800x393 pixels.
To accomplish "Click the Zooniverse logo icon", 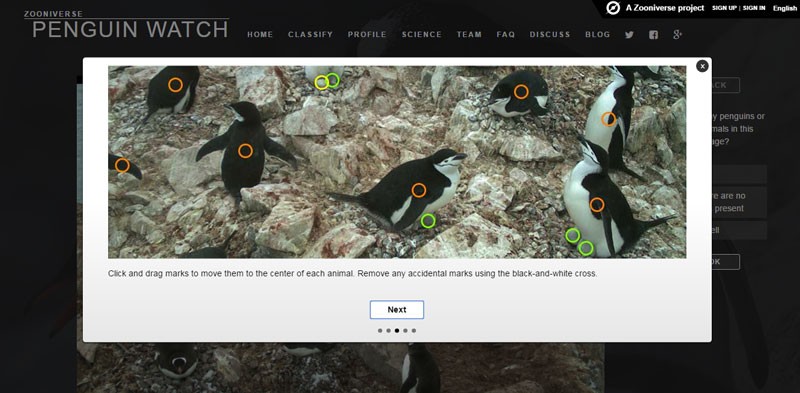I will (613, 8).
